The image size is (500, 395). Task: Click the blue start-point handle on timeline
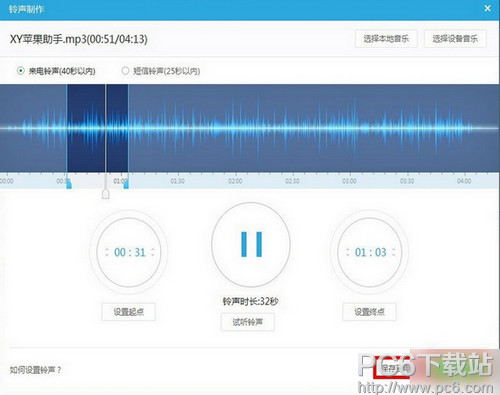click(69, 184)
